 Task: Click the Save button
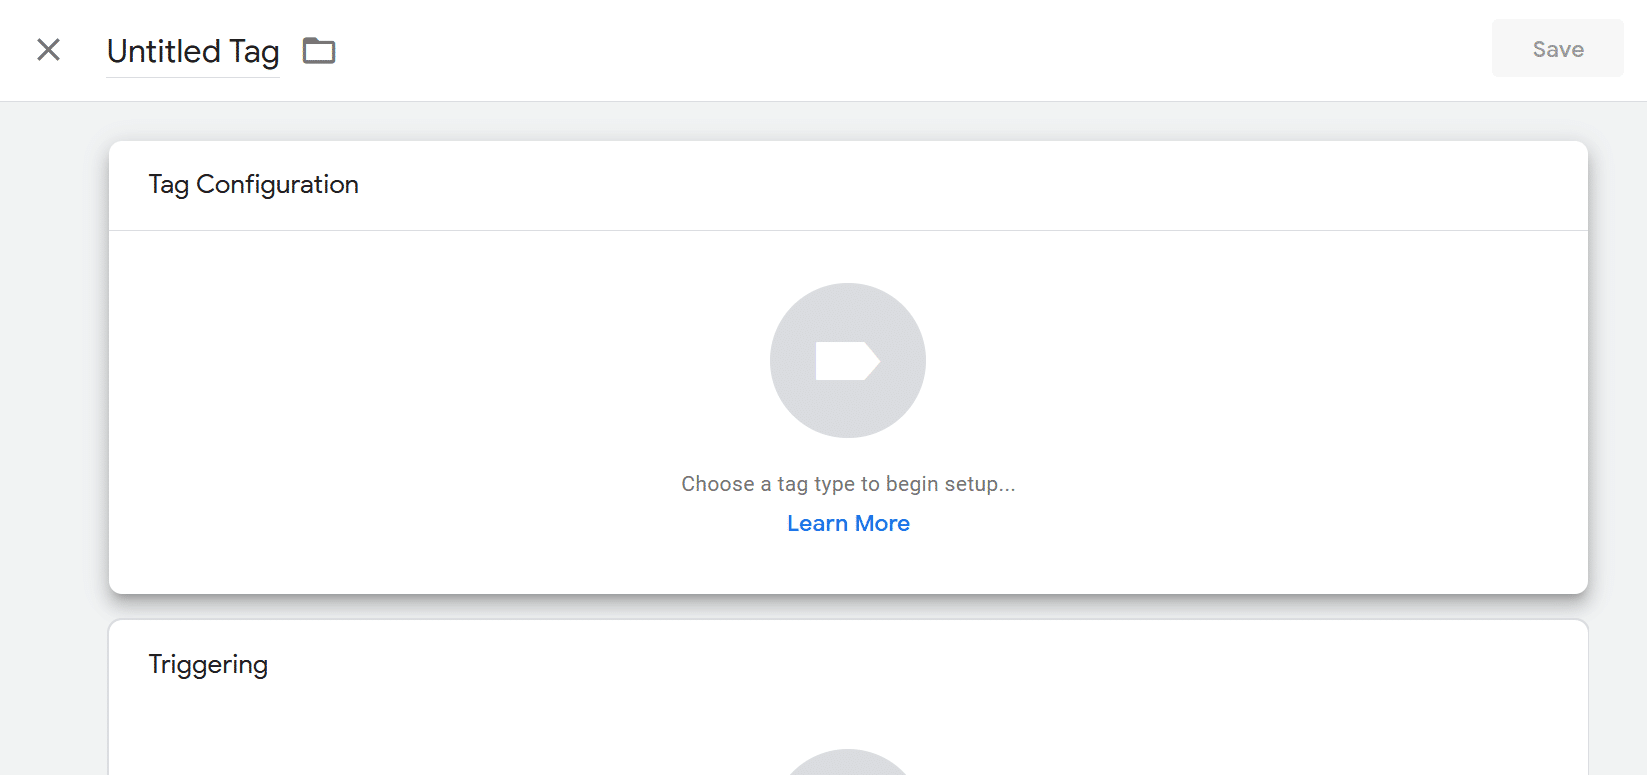[1558, 49]
